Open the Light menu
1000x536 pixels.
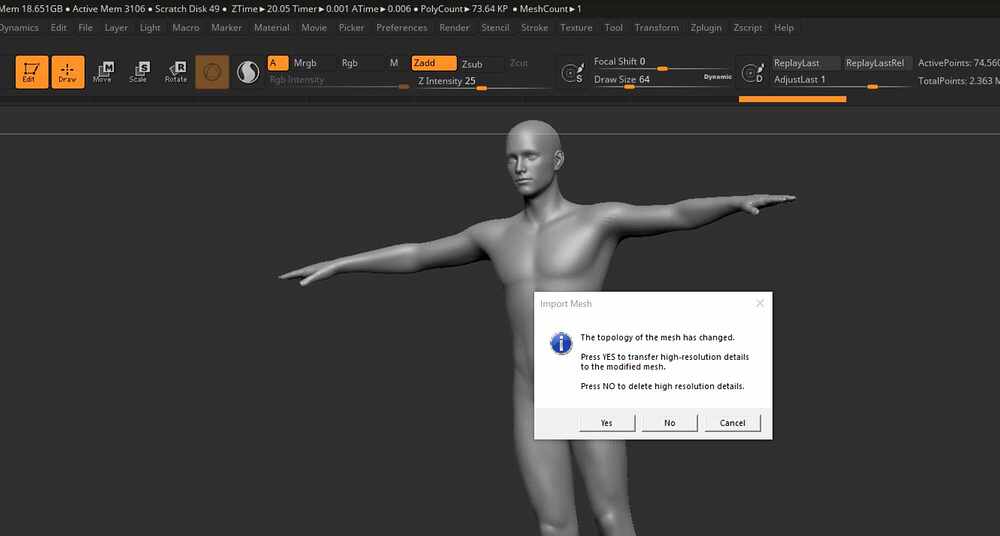point(150,27)
